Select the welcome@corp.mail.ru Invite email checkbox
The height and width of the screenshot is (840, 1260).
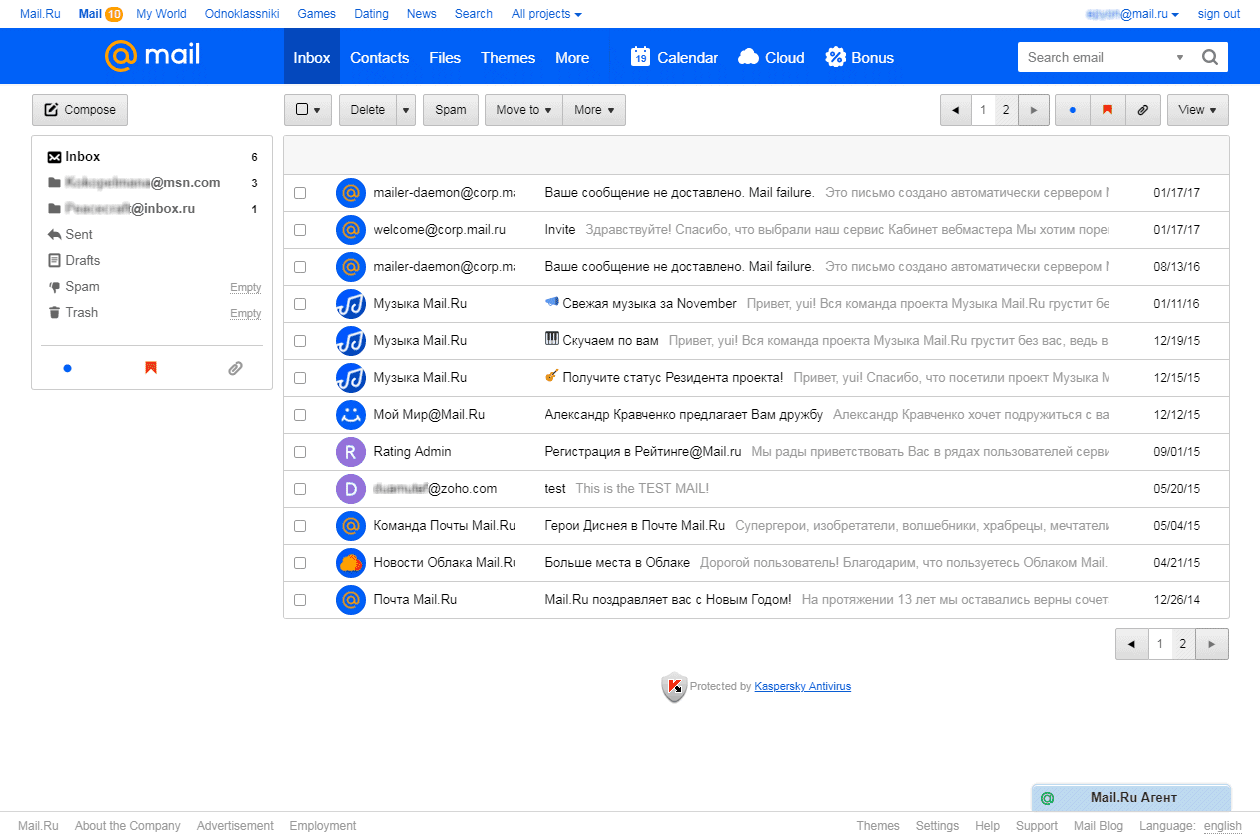click(x=300, y=230)
